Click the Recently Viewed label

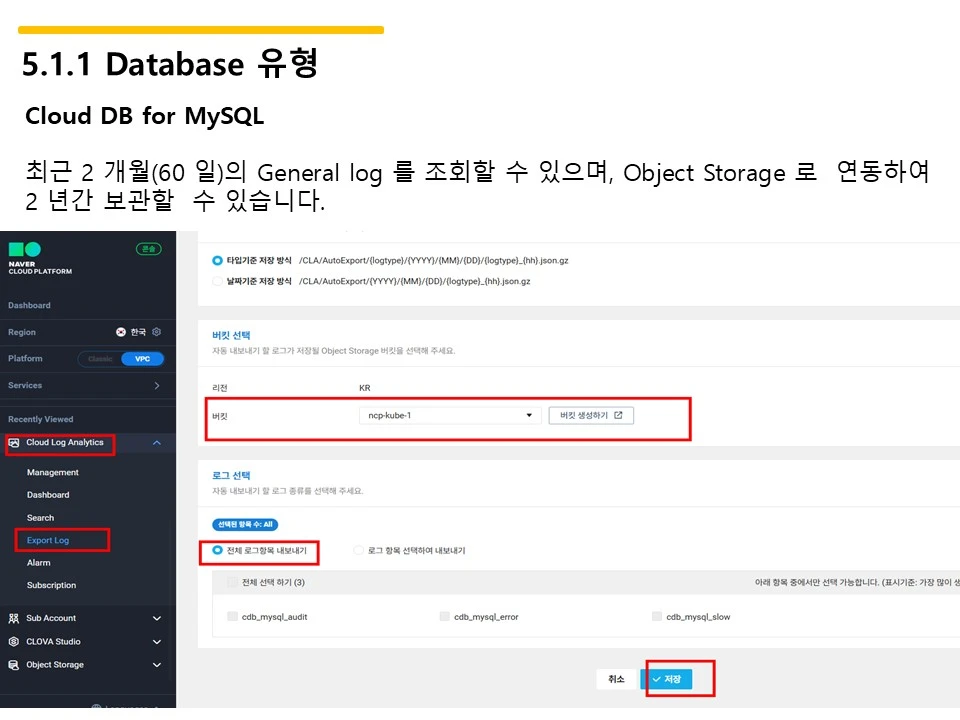coord(40,419)
